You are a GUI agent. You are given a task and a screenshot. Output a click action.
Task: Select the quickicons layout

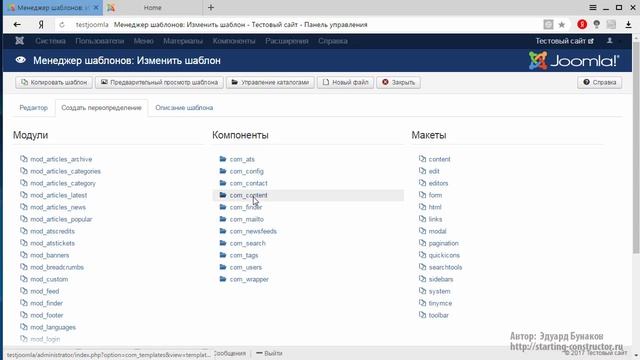coord(444,255)
